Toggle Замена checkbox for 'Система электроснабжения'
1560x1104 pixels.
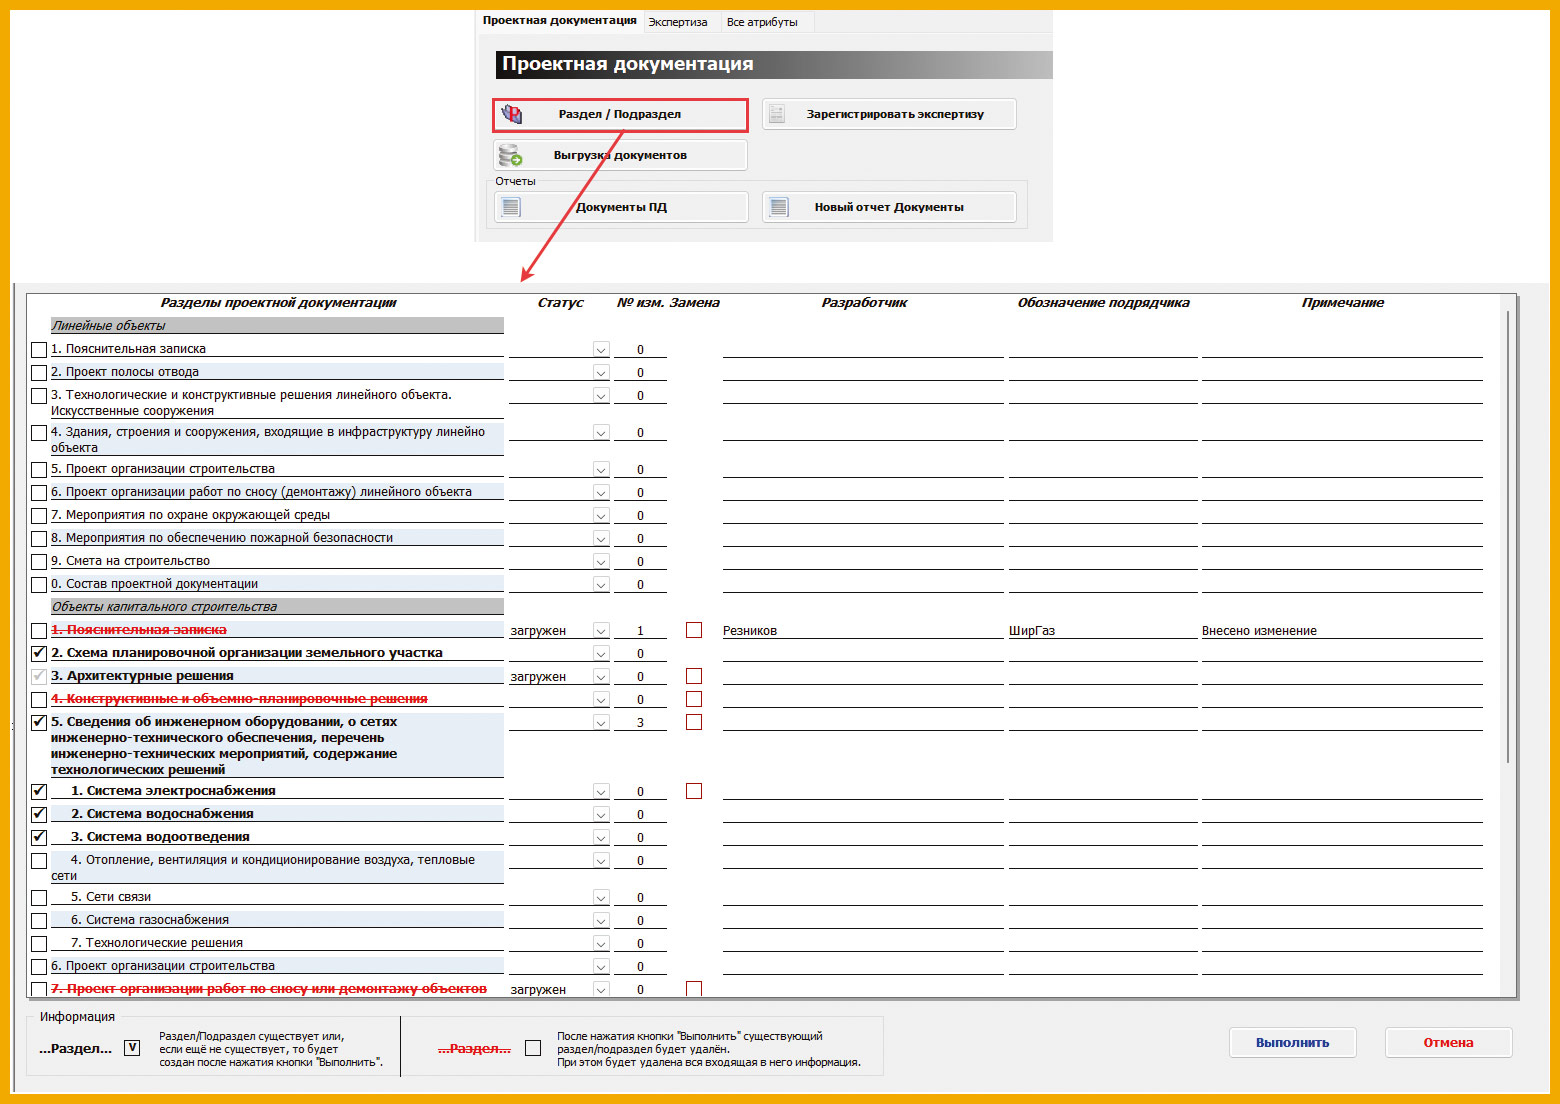click(x=694, y=791)
